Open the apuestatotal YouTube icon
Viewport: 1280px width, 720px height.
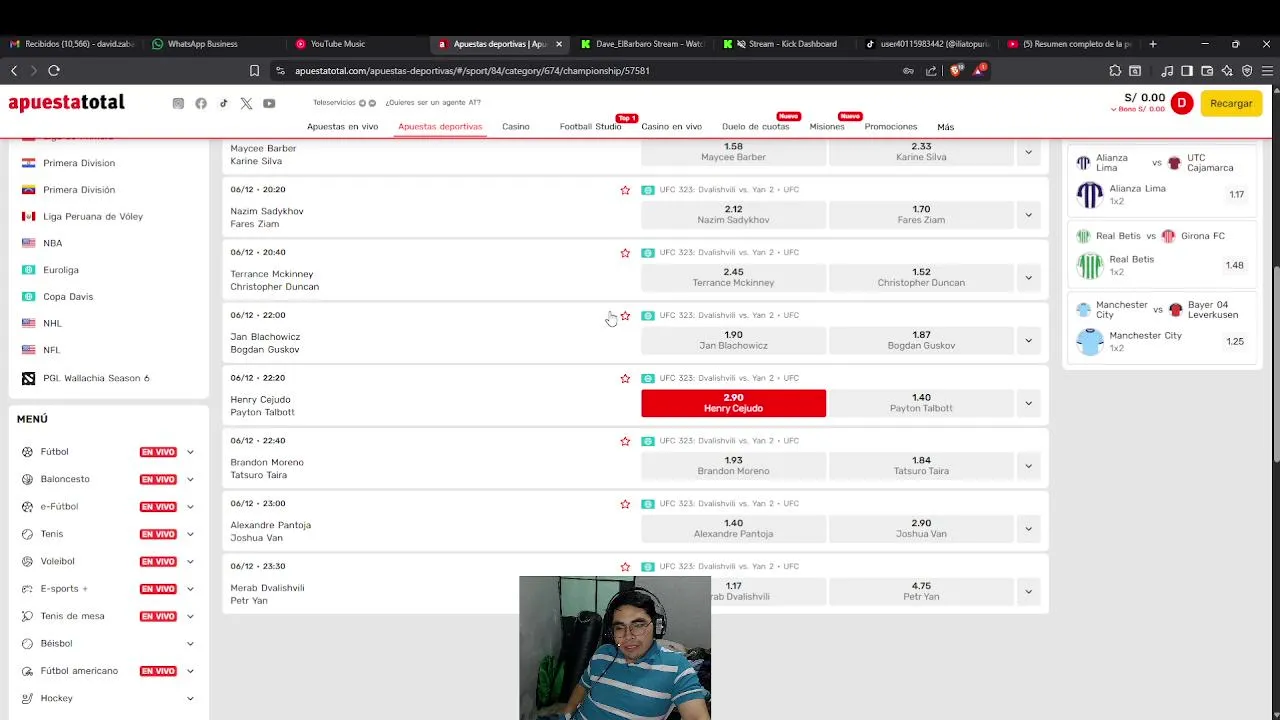click(269, 103)
